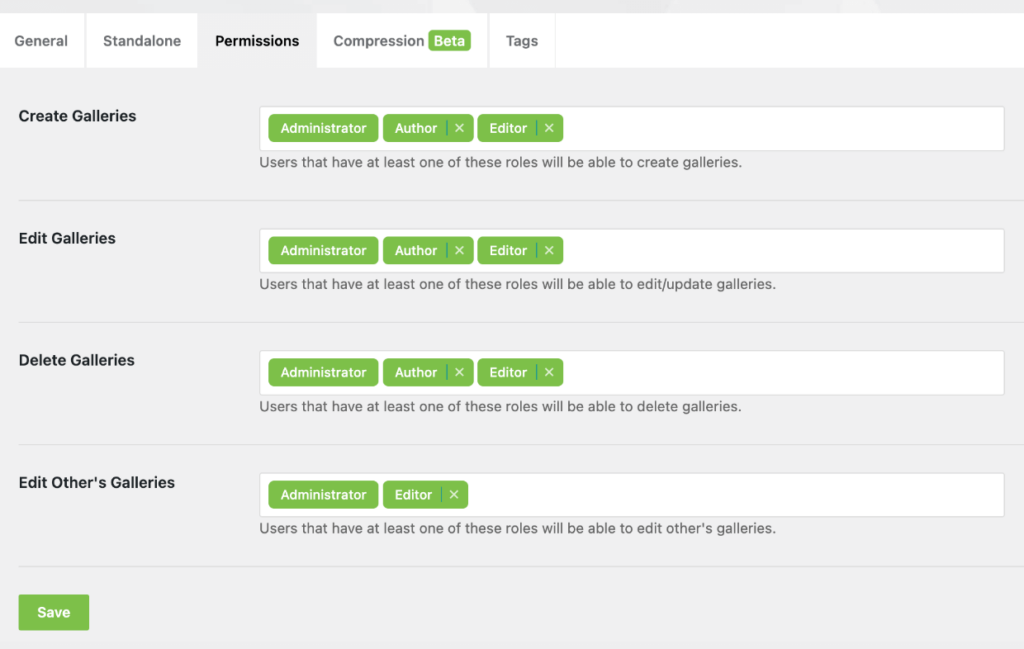
Task: Click the Author tag in Delete Galleries
Action: (415, 372)
